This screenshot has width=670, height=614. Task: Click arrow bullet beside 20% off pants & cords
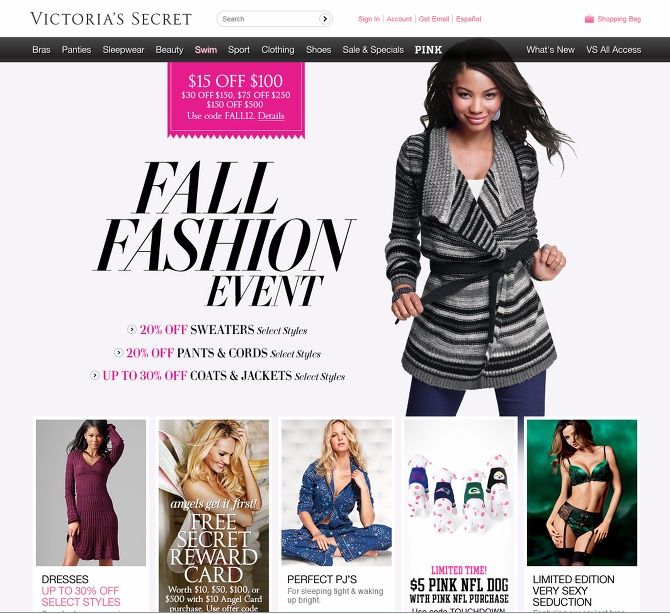(x=118, y=353)
